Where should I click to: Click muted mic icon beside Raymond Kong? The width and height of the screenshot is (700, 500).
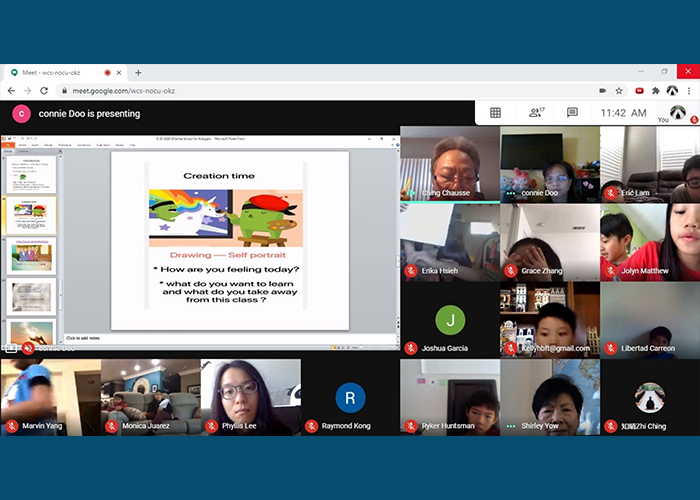[x=311, y=425]
